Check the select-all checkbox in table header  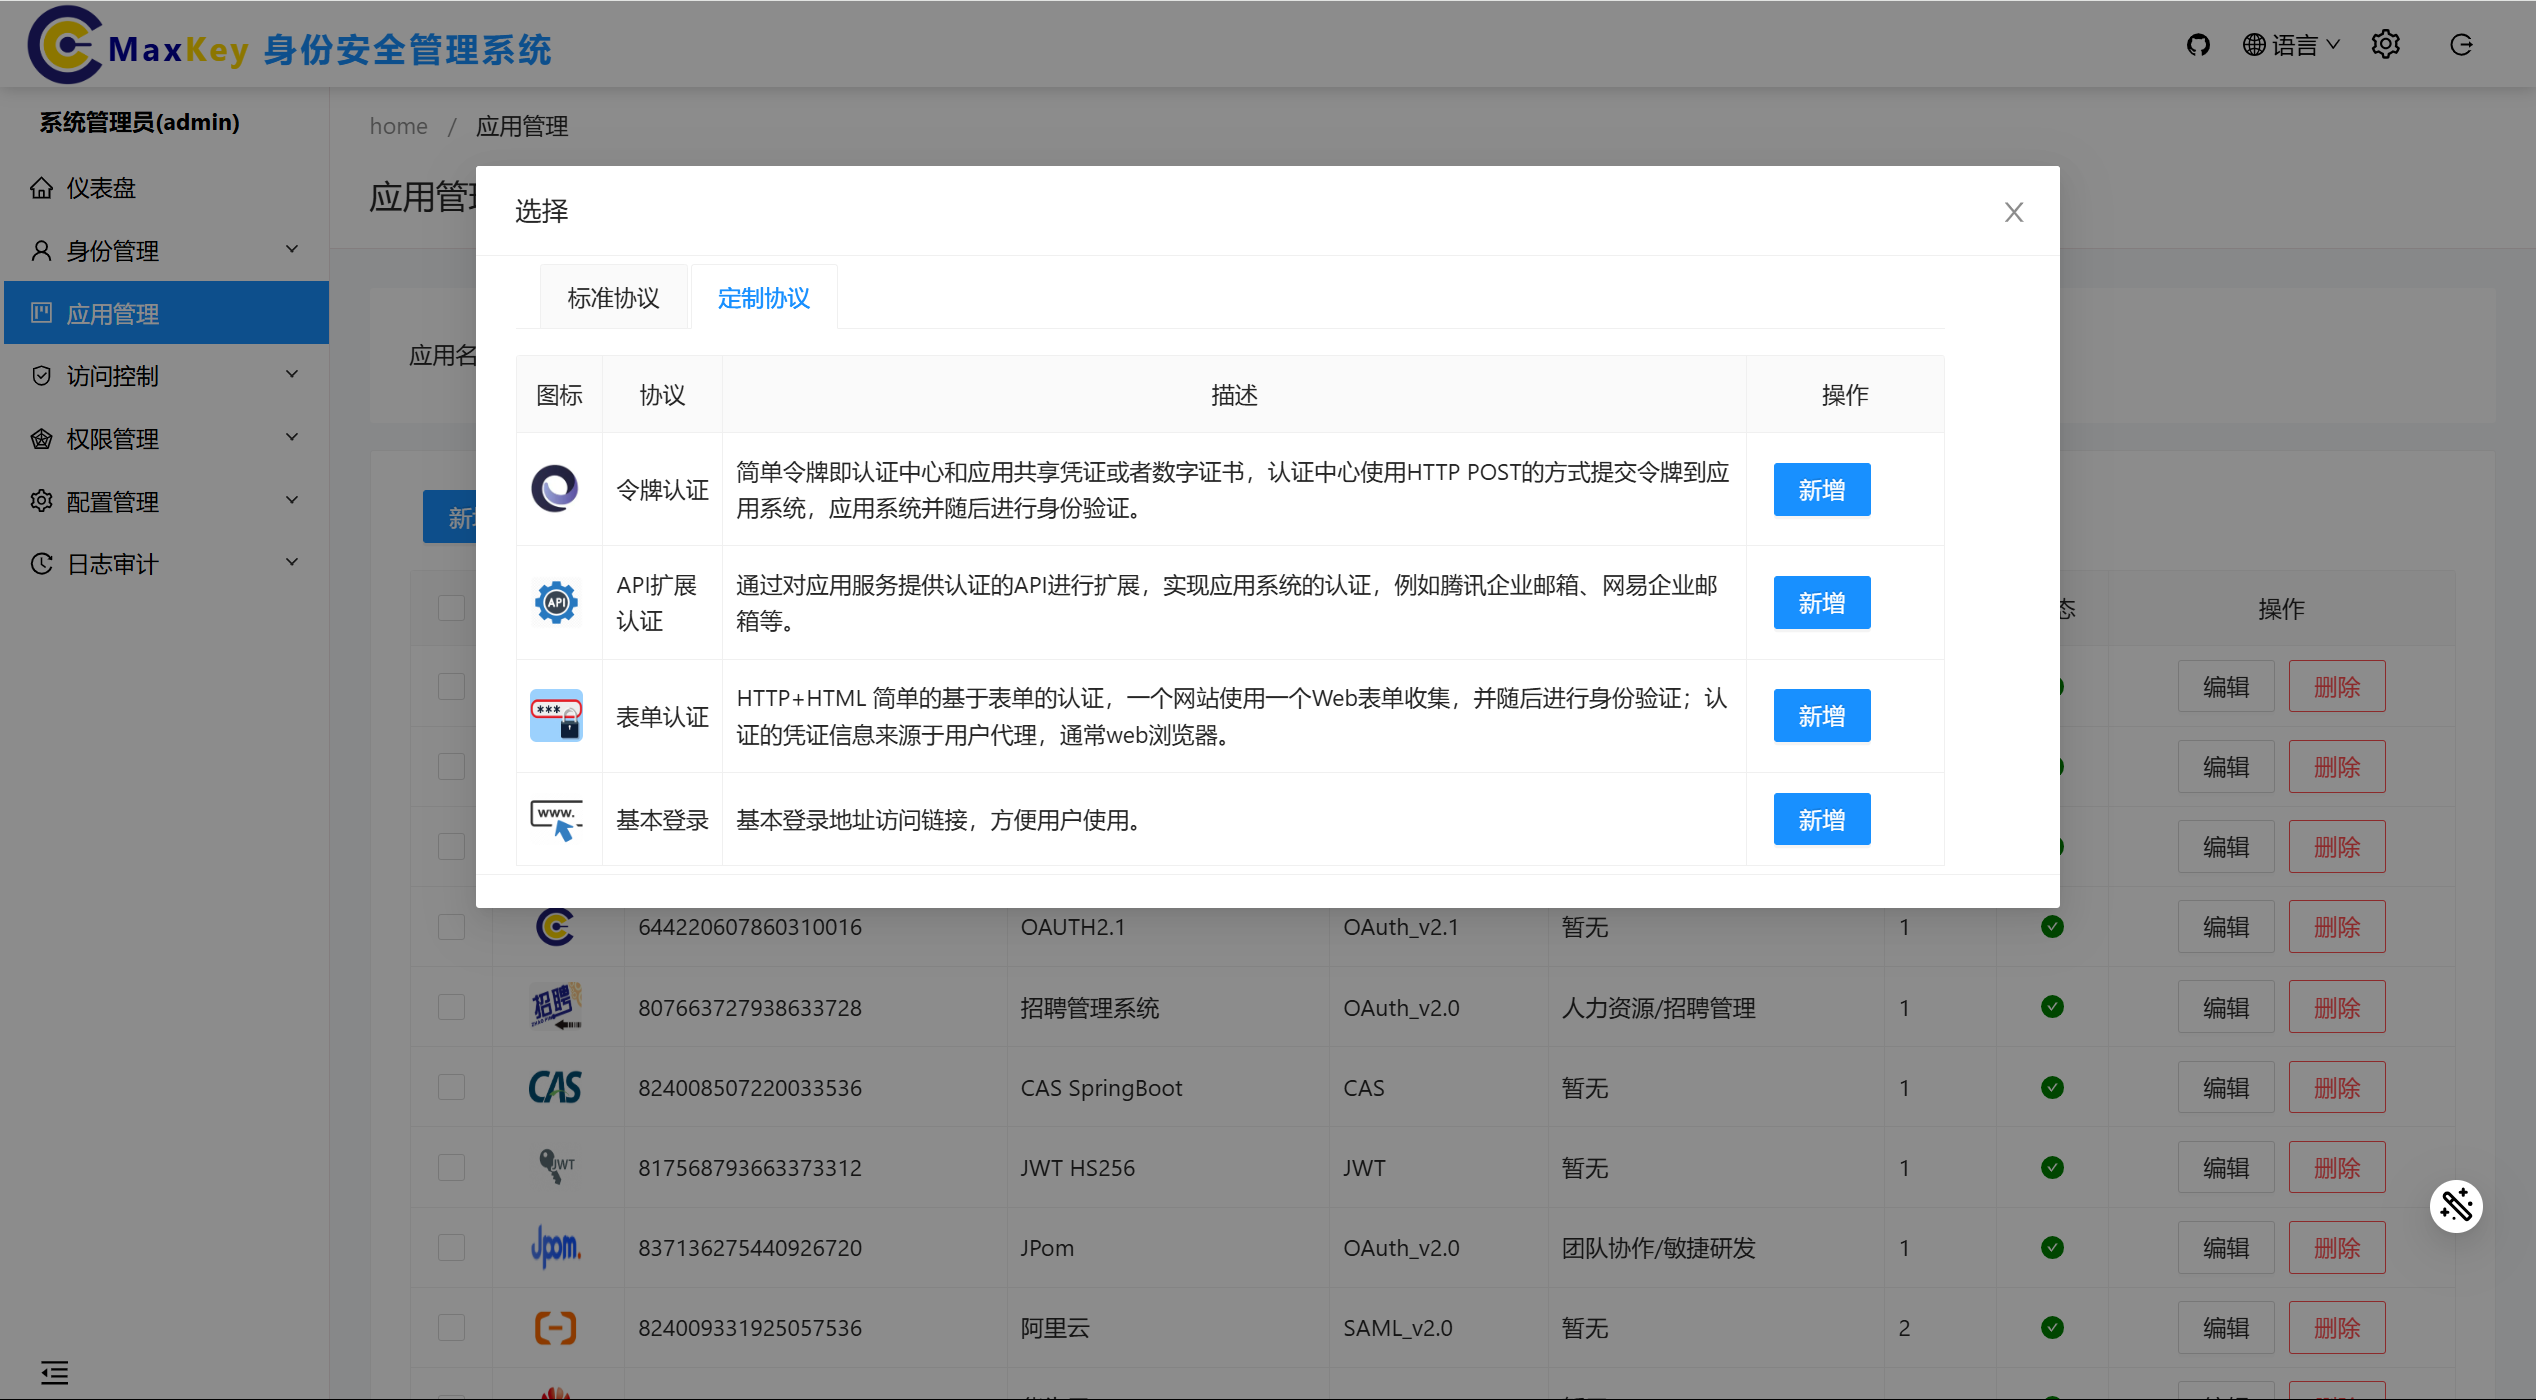click(452, 607)
